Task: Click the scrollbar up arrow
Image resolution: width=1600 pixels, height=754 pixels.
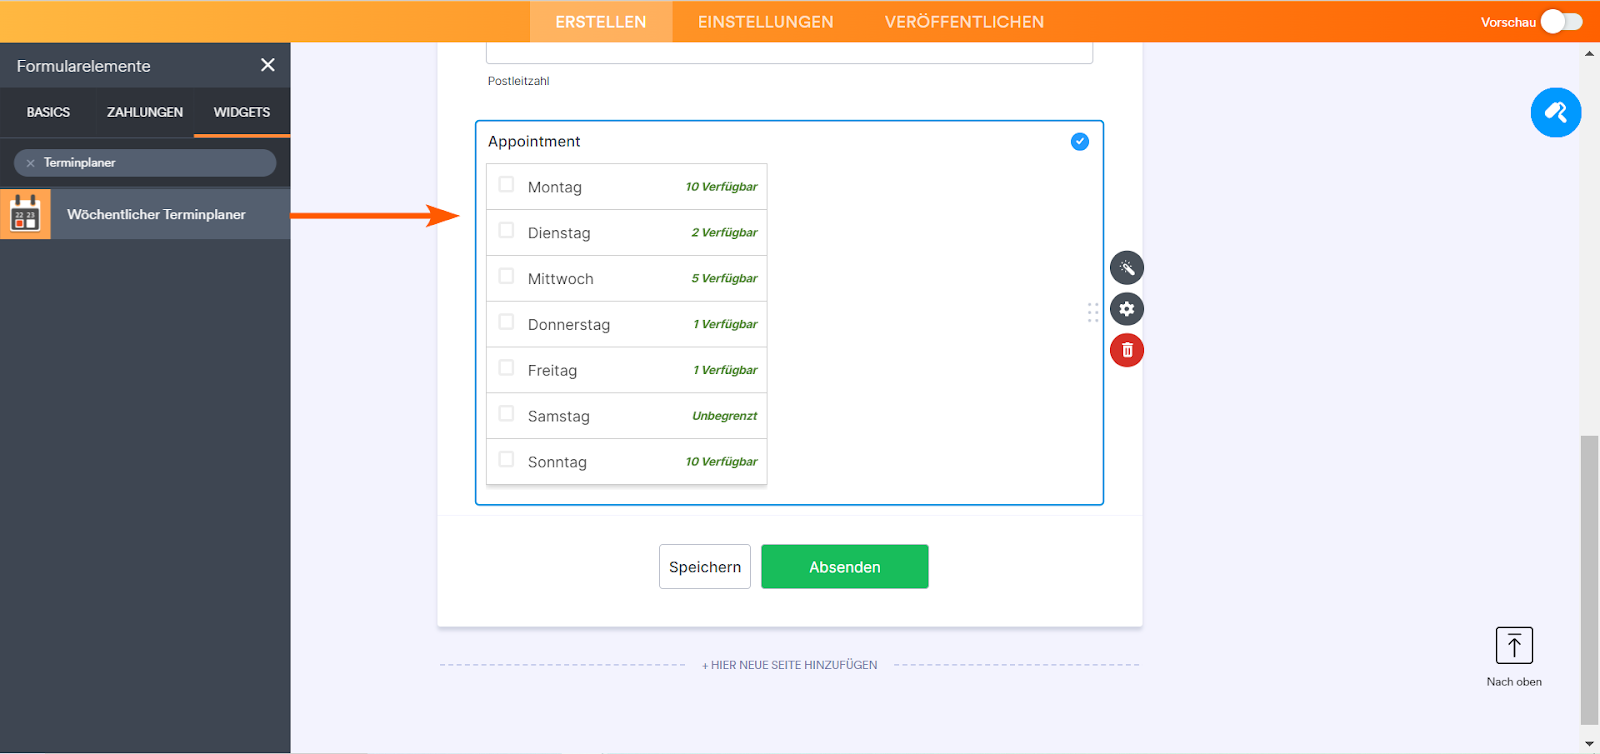Action: [x=1589, y=53]
